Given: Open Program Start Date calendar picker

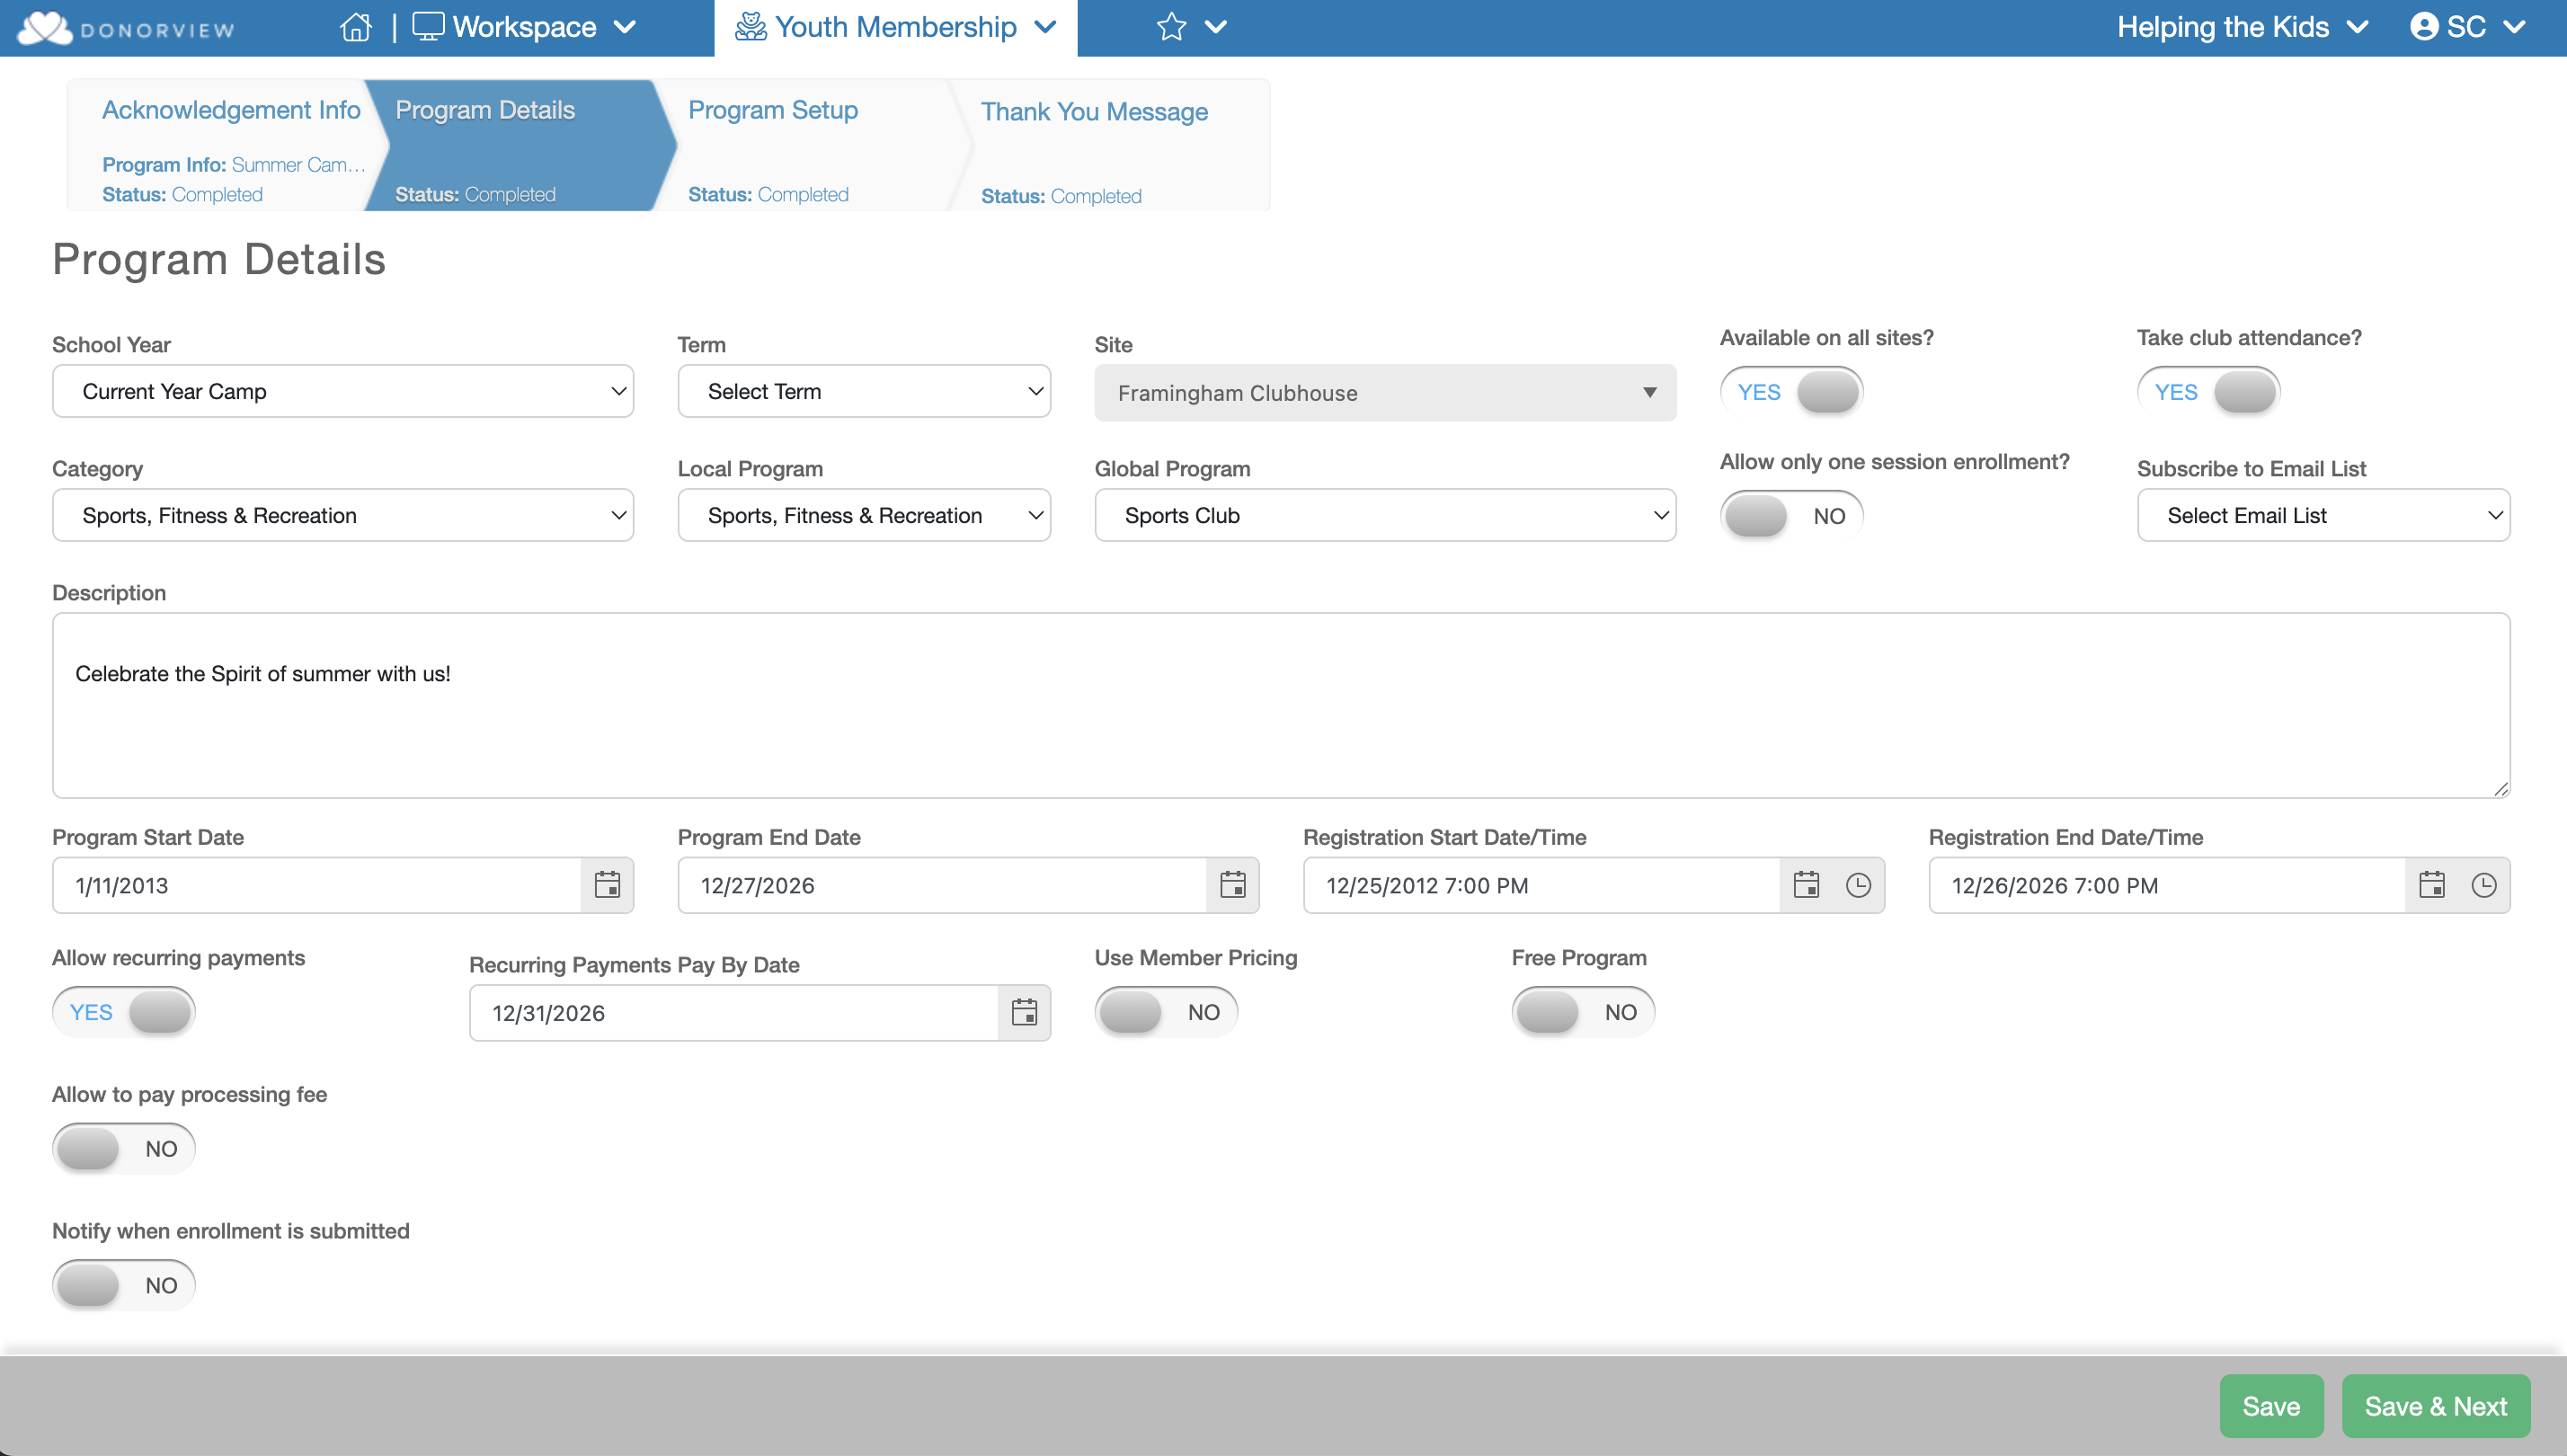Looking at the screenshot, I should (607, 885).
